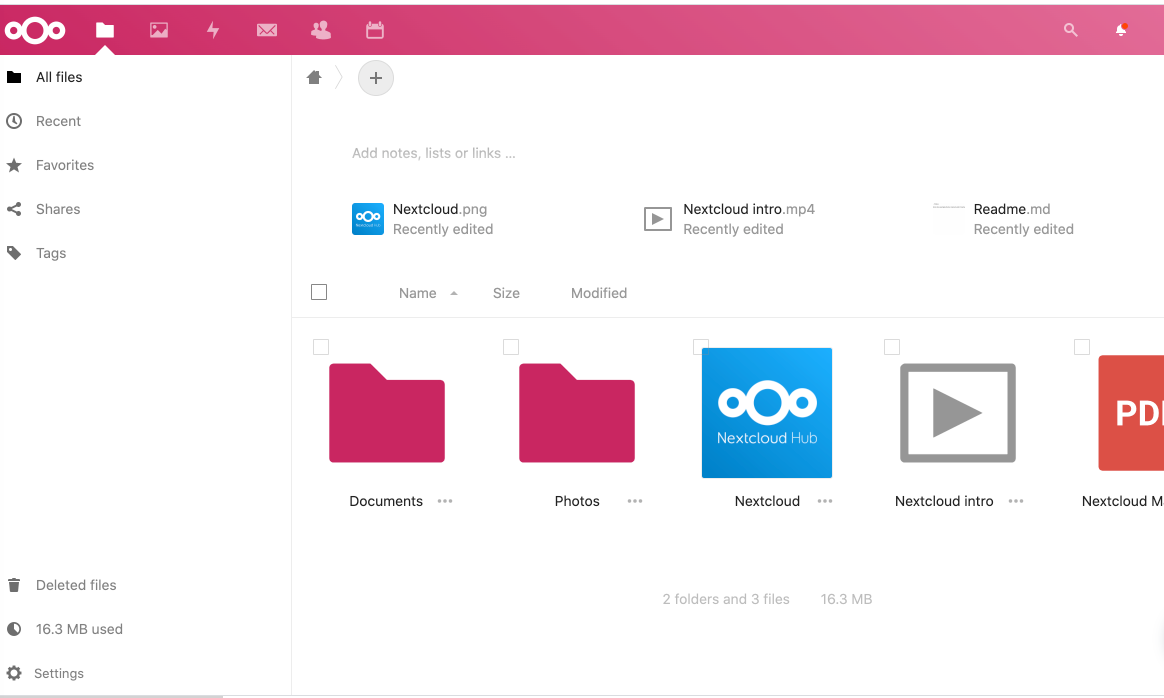The width and height of the screenshot is (1164, 698).
Task: Open the Photos app icon in header
Action: (159, 30)
